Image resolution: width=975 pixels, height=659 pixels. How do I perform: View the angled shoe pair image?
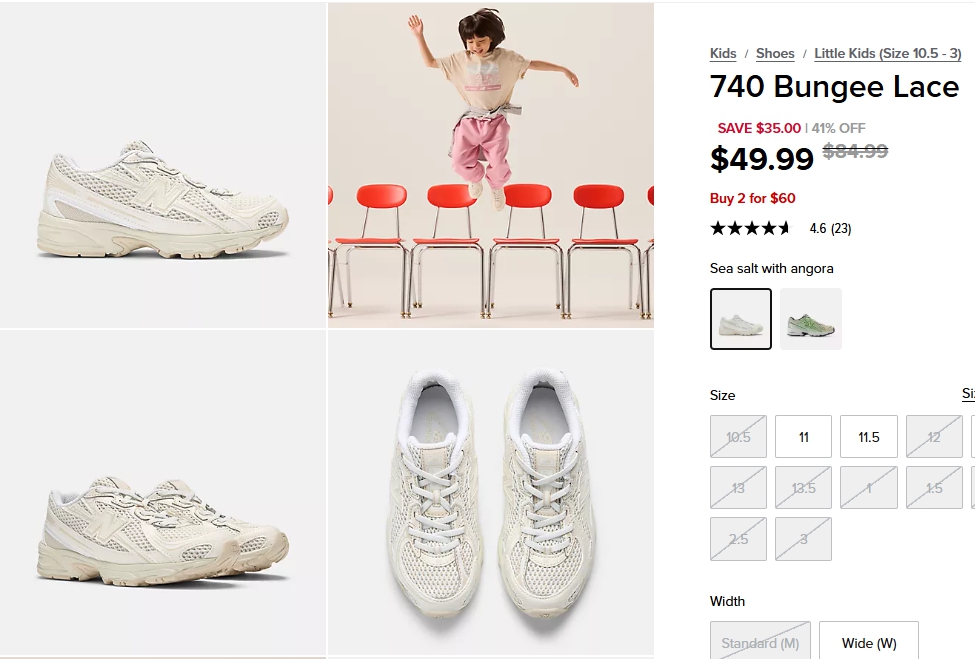pyautogui.click(x=163, y=494)
